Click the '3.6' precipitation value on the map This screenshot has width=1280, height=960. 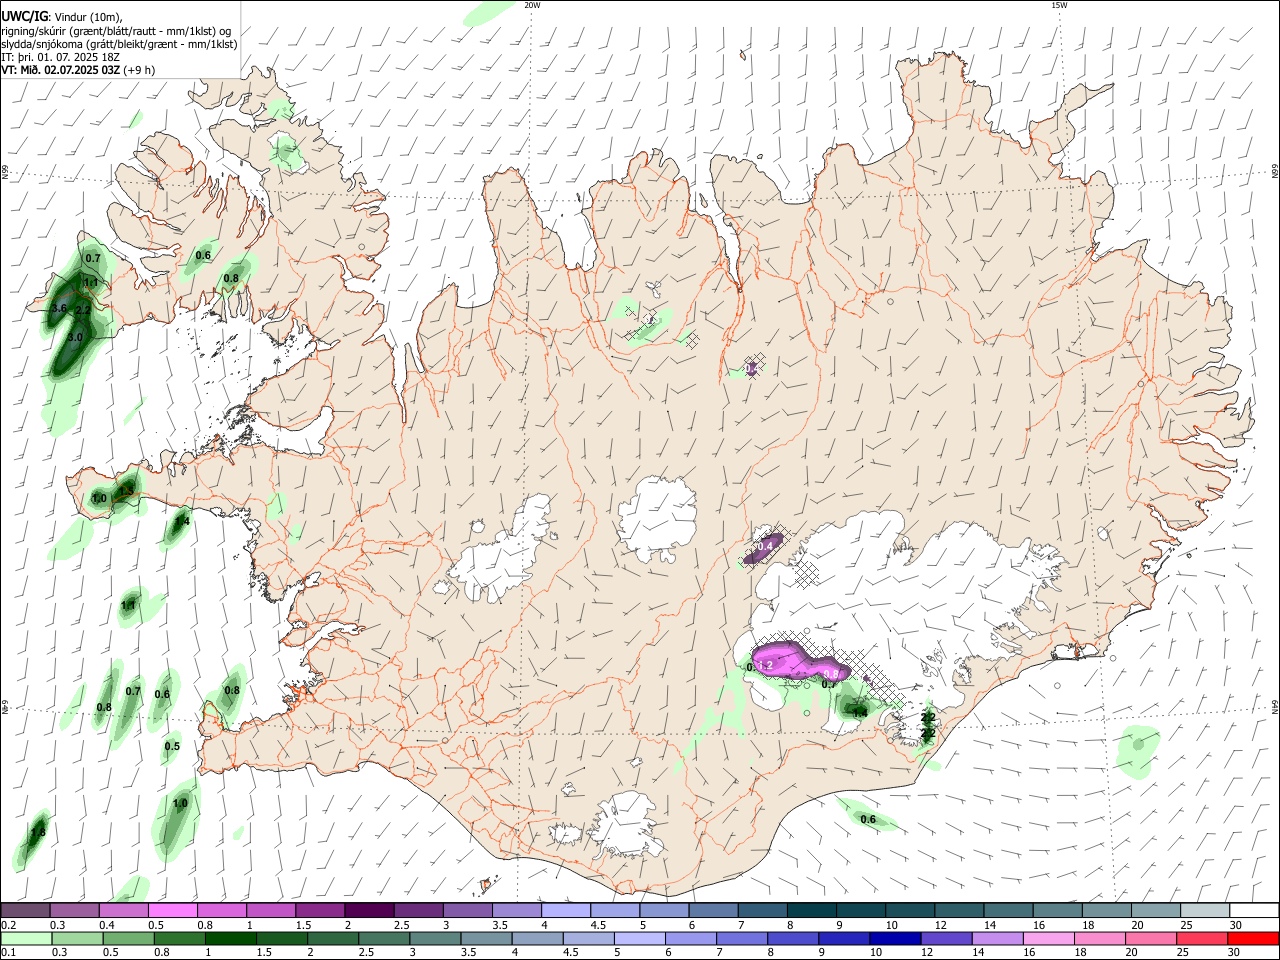coord(59,309)
